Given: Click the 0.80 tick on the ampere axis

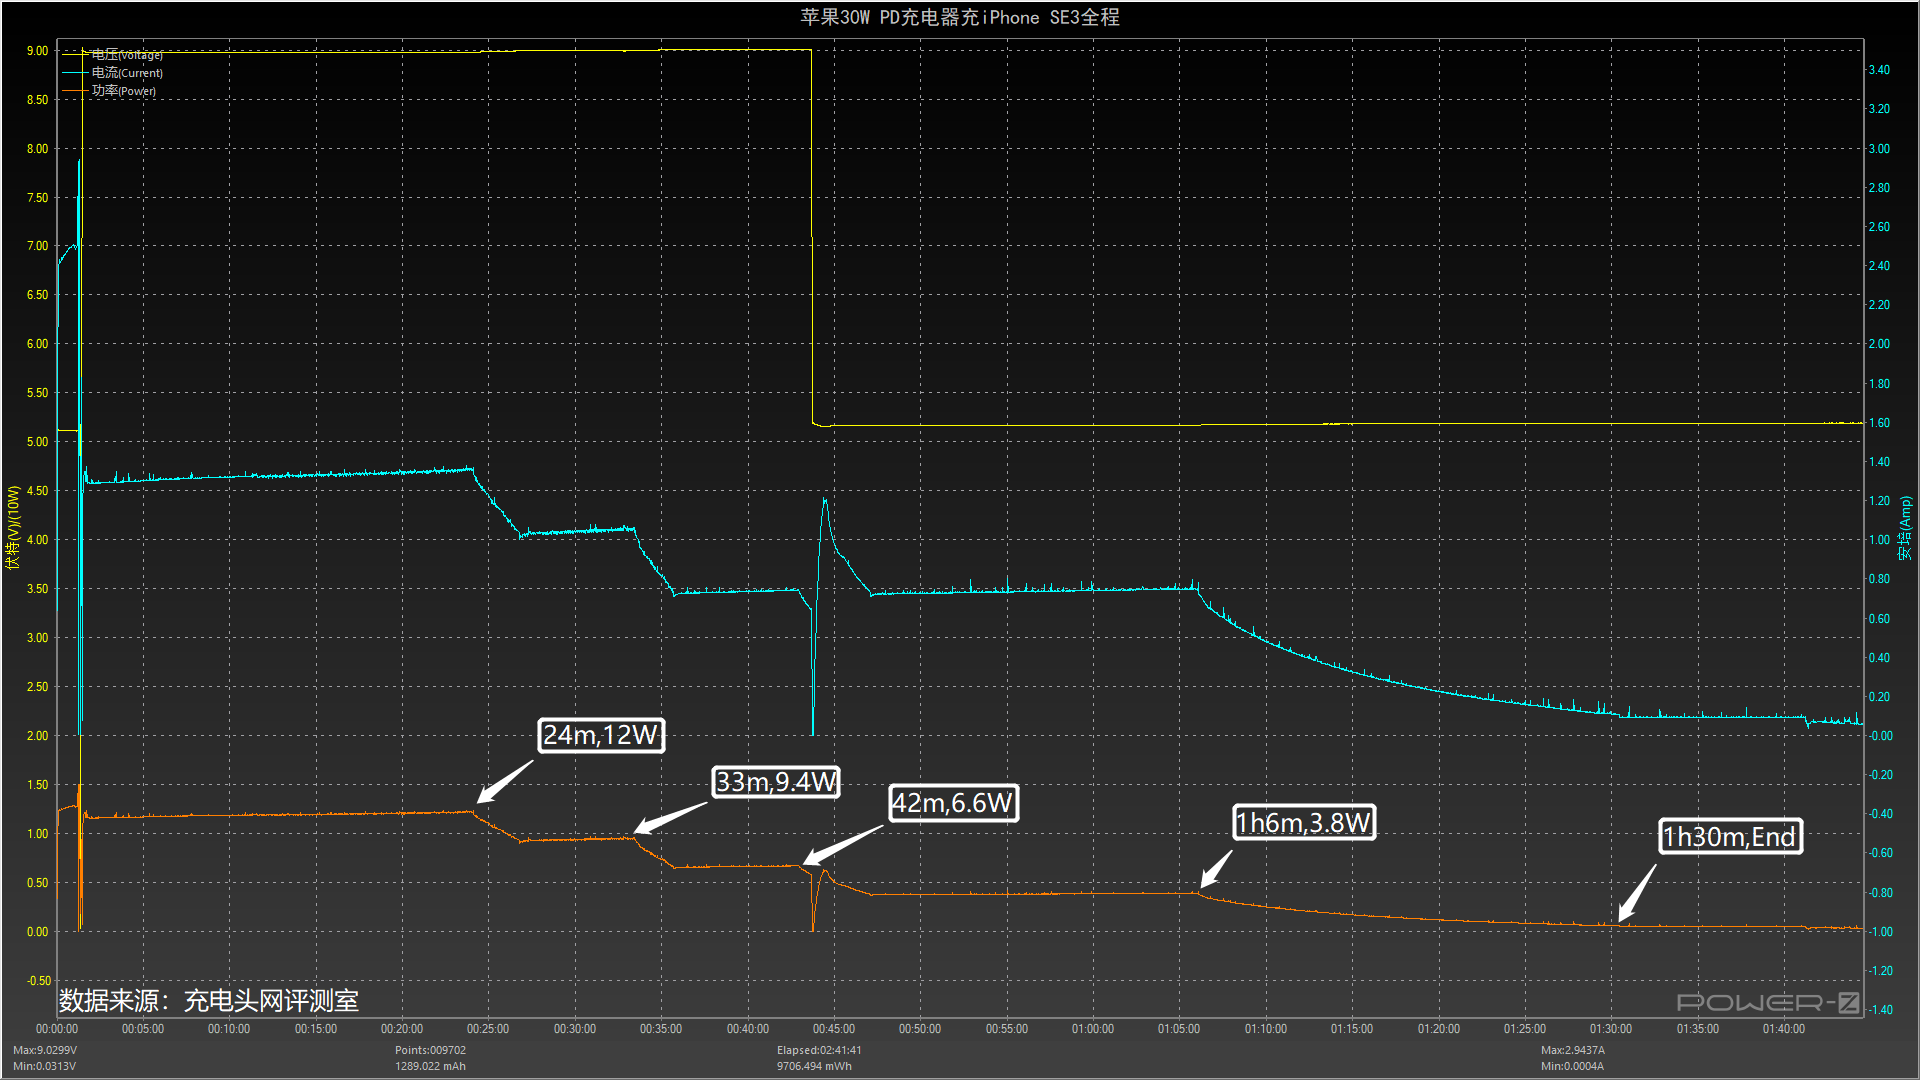Looking at the screenshot, I should (1879, 579).
